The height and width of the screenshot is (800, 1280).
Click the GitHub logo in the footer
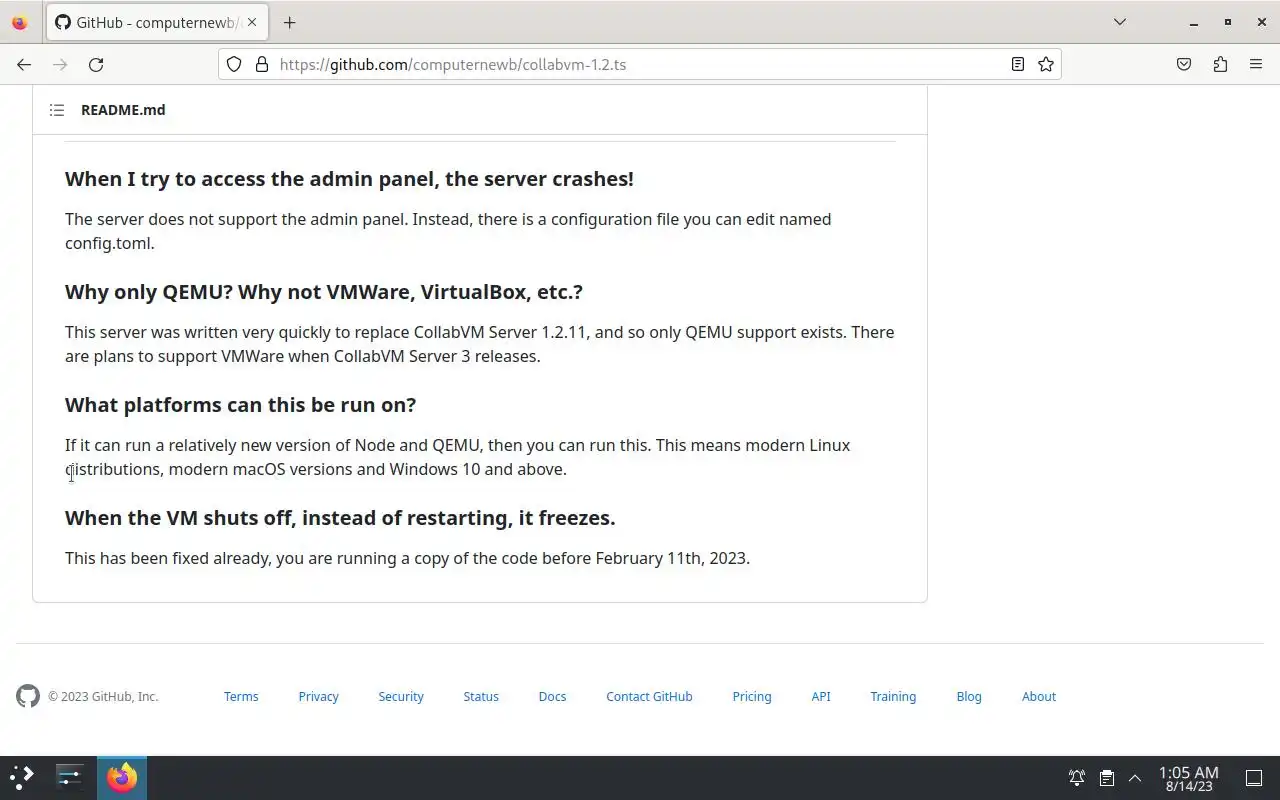pyautogui.click(x=28, y=696)
